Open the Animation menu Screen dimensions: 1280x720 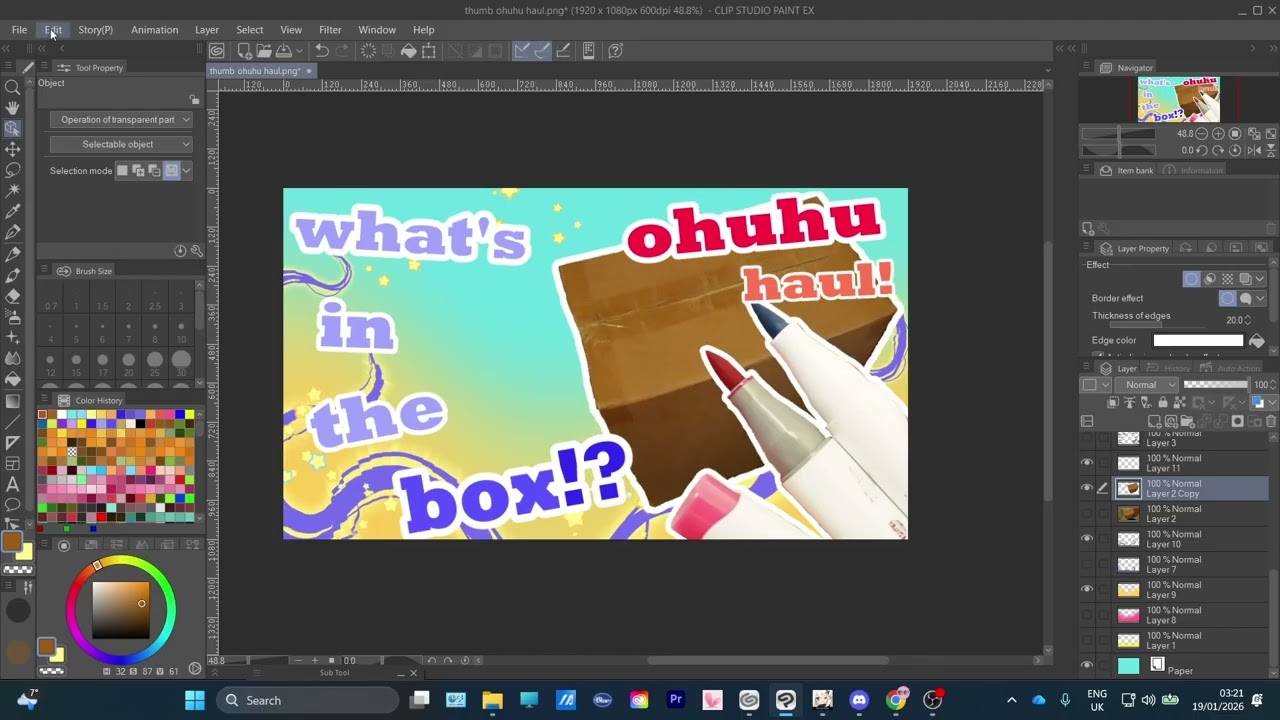click(154, 30)
